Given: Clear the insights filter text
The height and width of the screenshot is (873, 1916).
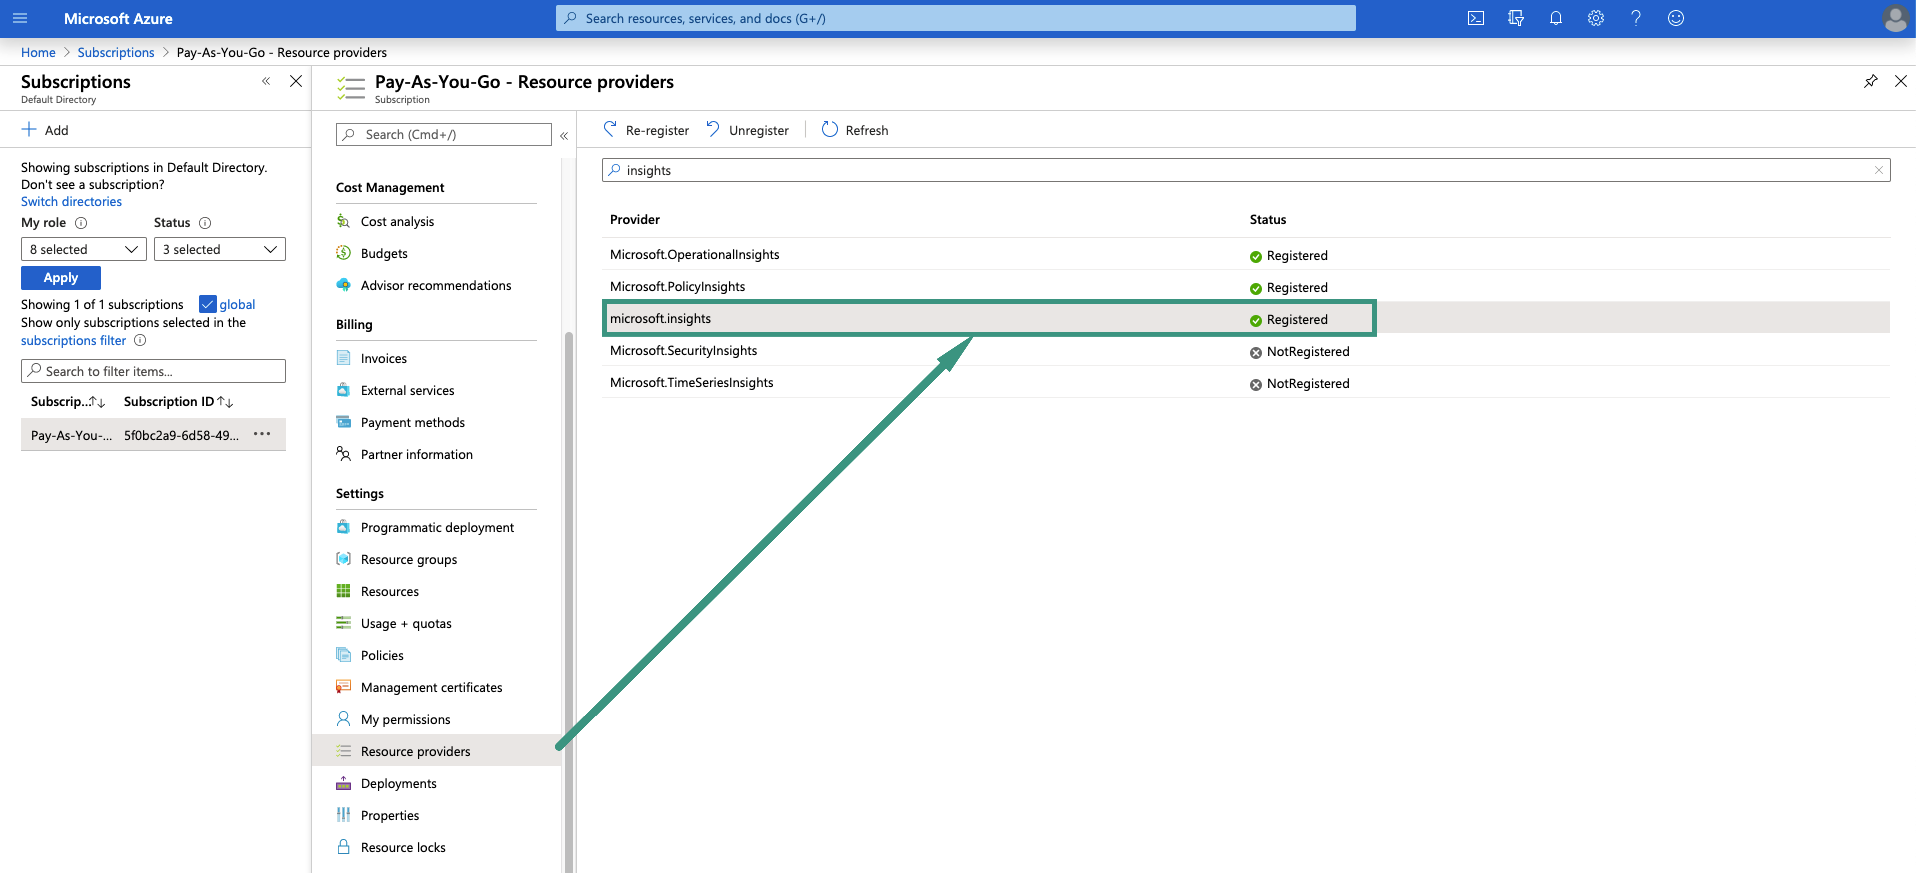Looking at the screenshot, I should tap(1879, 170).
